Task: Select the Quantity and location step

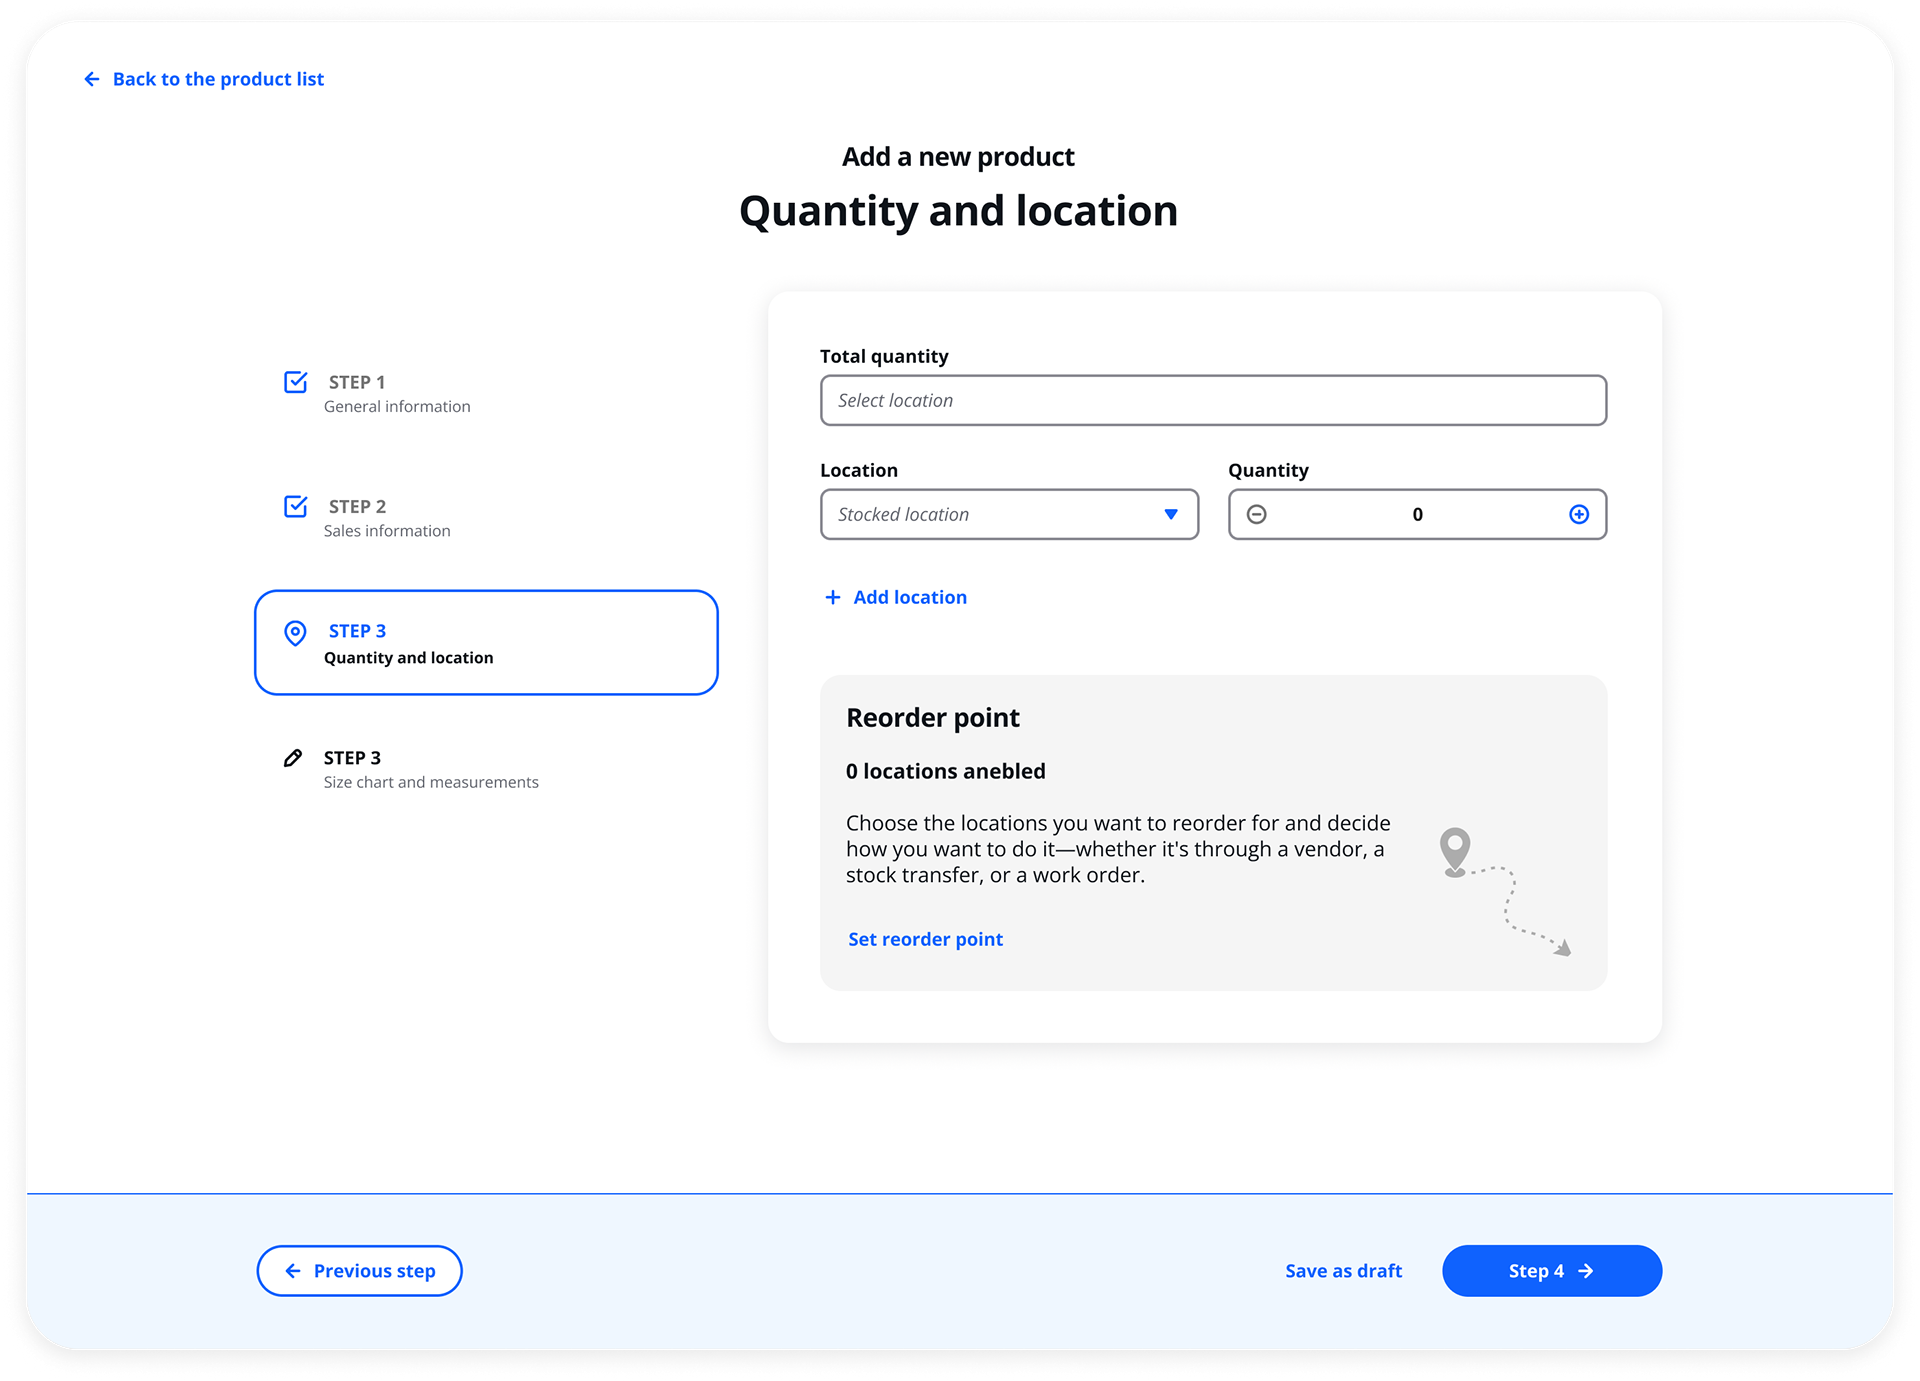Action: (486, 643)
